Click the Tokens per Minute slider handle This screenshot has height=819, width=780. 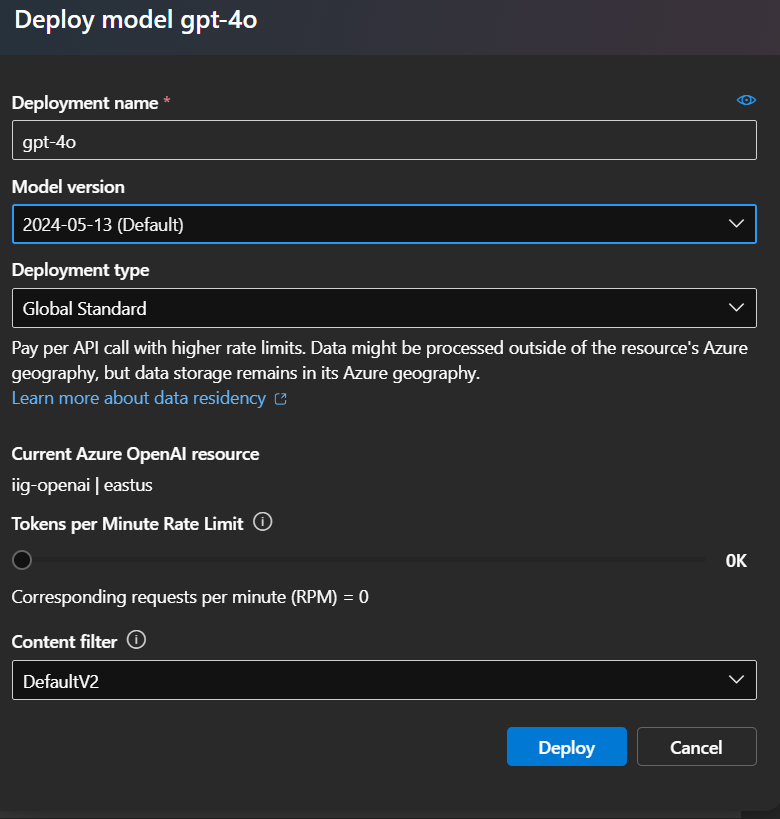(22, 560)
